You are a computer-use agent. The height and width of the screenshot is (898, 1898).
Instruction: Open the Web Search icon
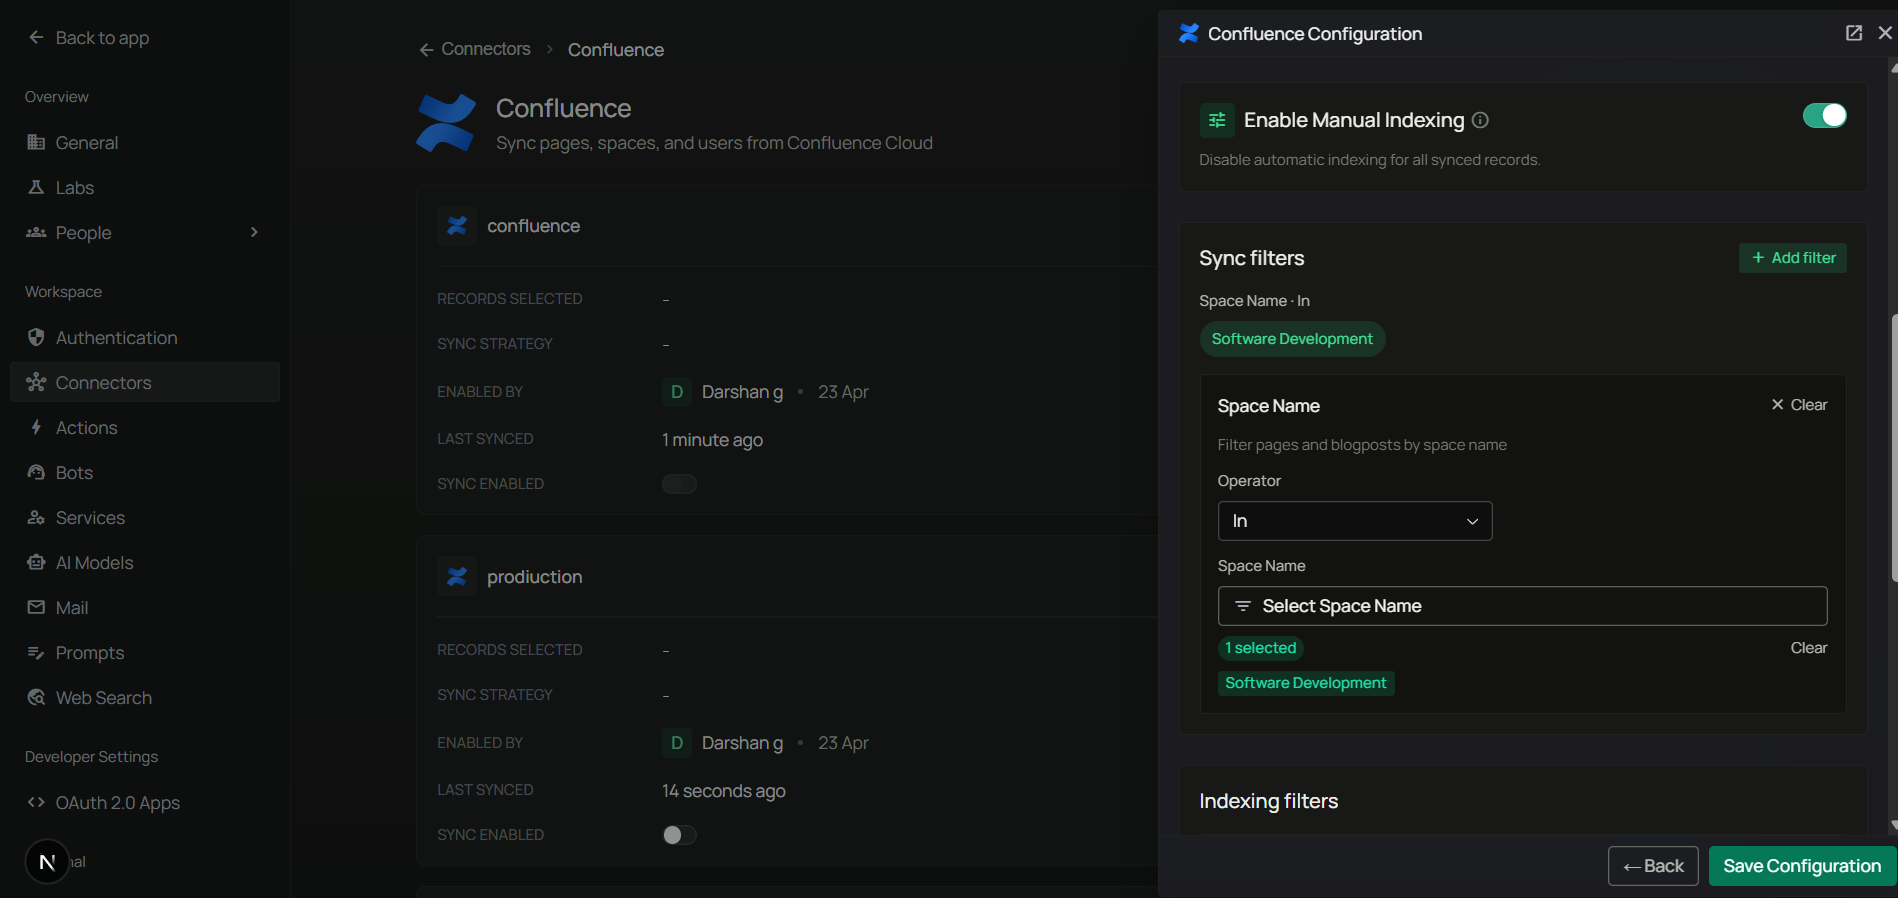[x=36, y=697]
